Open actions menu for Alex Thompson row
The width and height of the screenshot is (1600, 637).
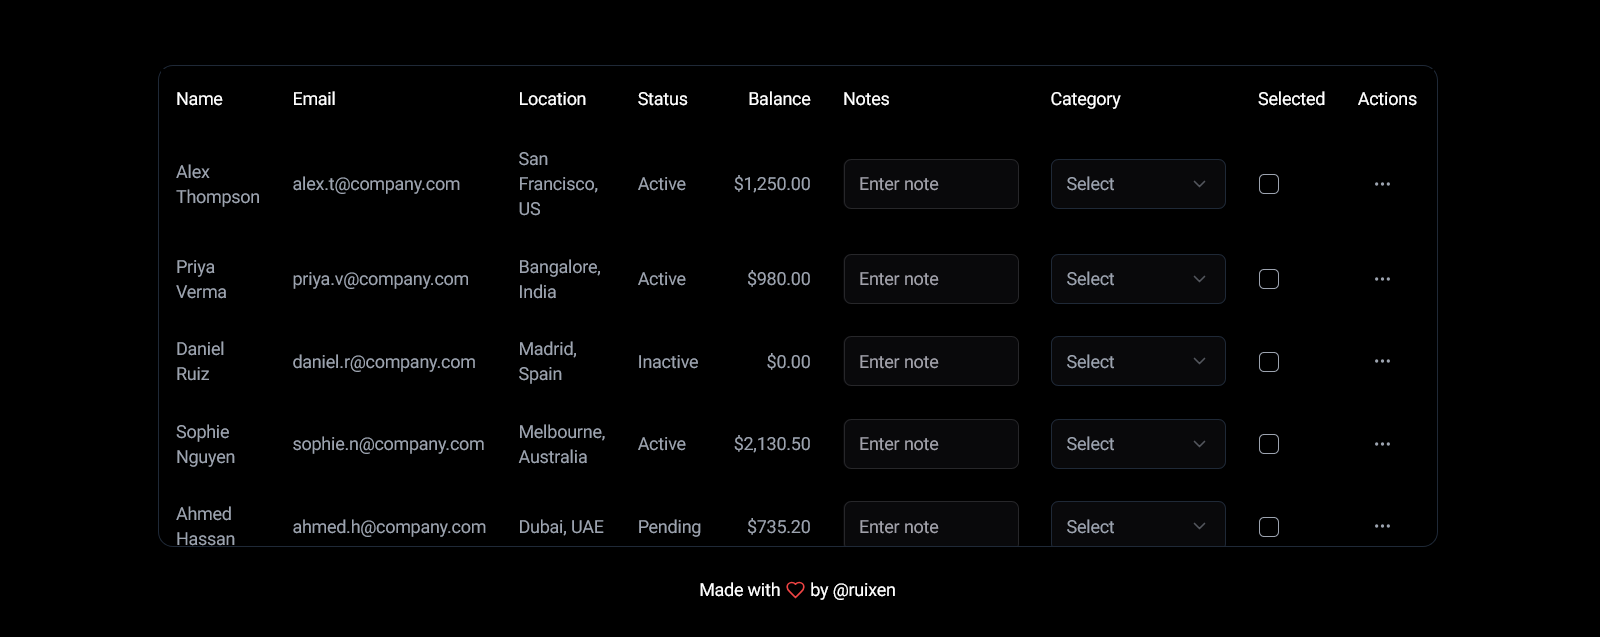click(x=1382, y=184)
